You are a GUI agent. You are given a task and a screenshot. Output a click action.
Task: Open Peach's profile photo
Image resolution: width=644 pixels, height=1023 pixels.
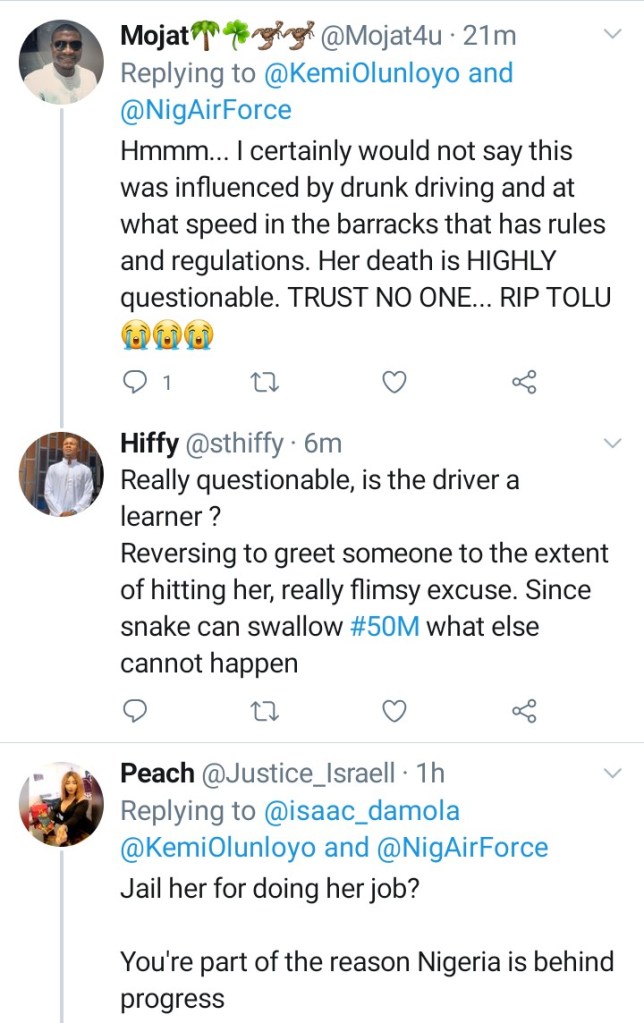[x=61, y=803]
